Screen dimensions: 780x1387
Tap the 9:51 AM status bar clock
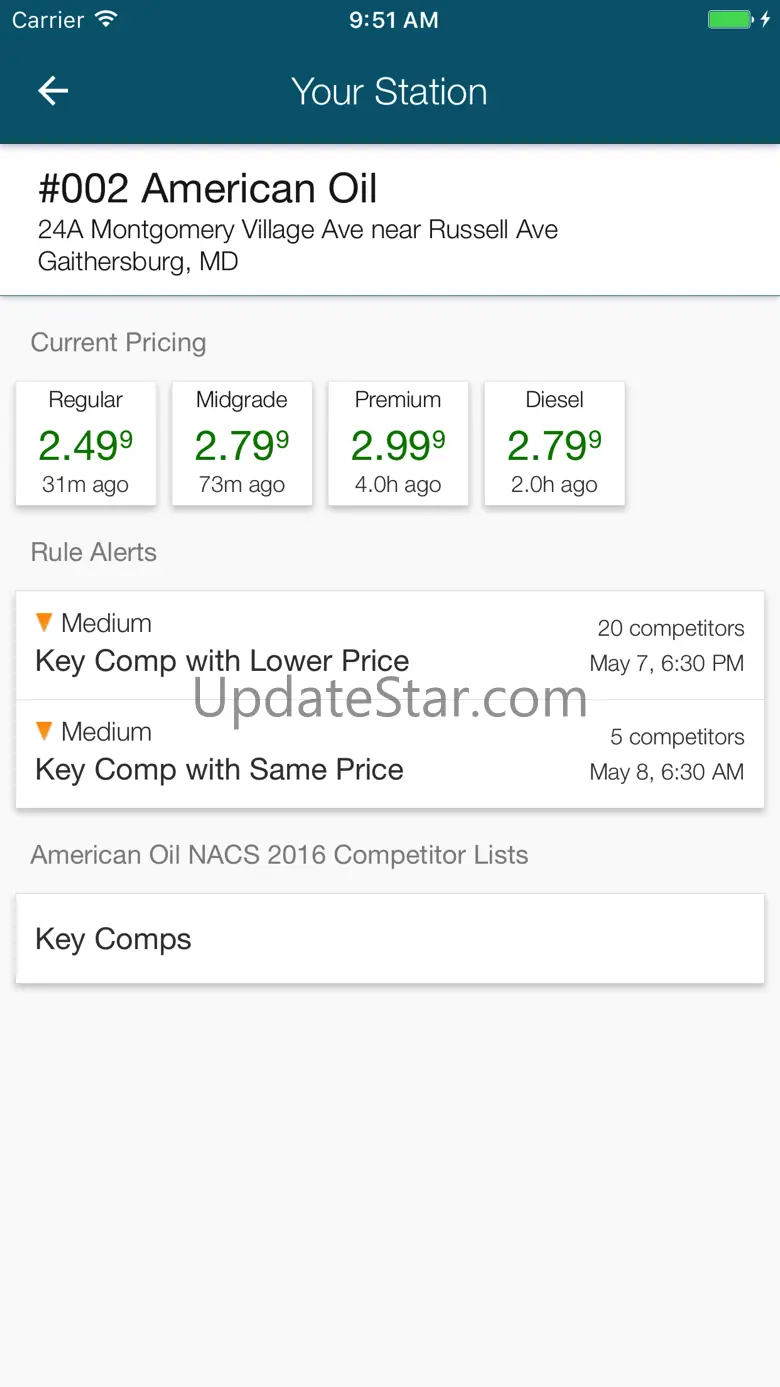pyautogui.click(x=393, y=20)
